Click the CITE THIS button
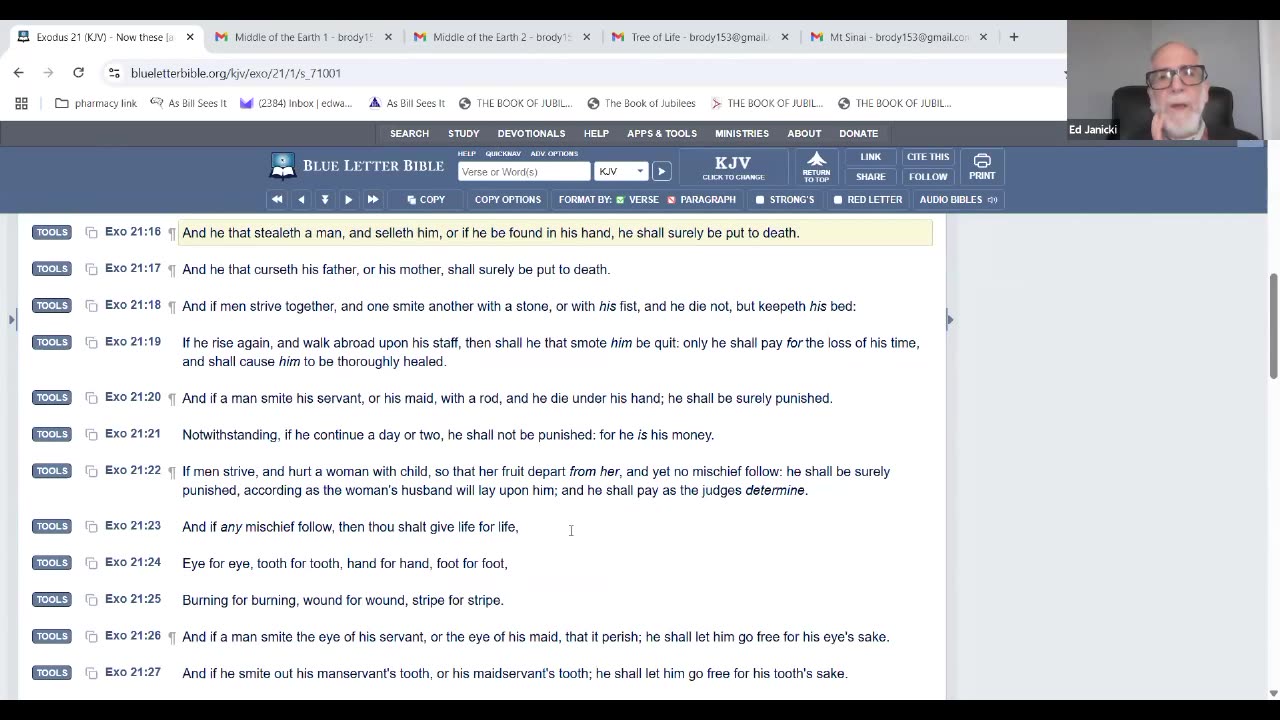The width and height of the screenshot is (1280, 720). 928,157
